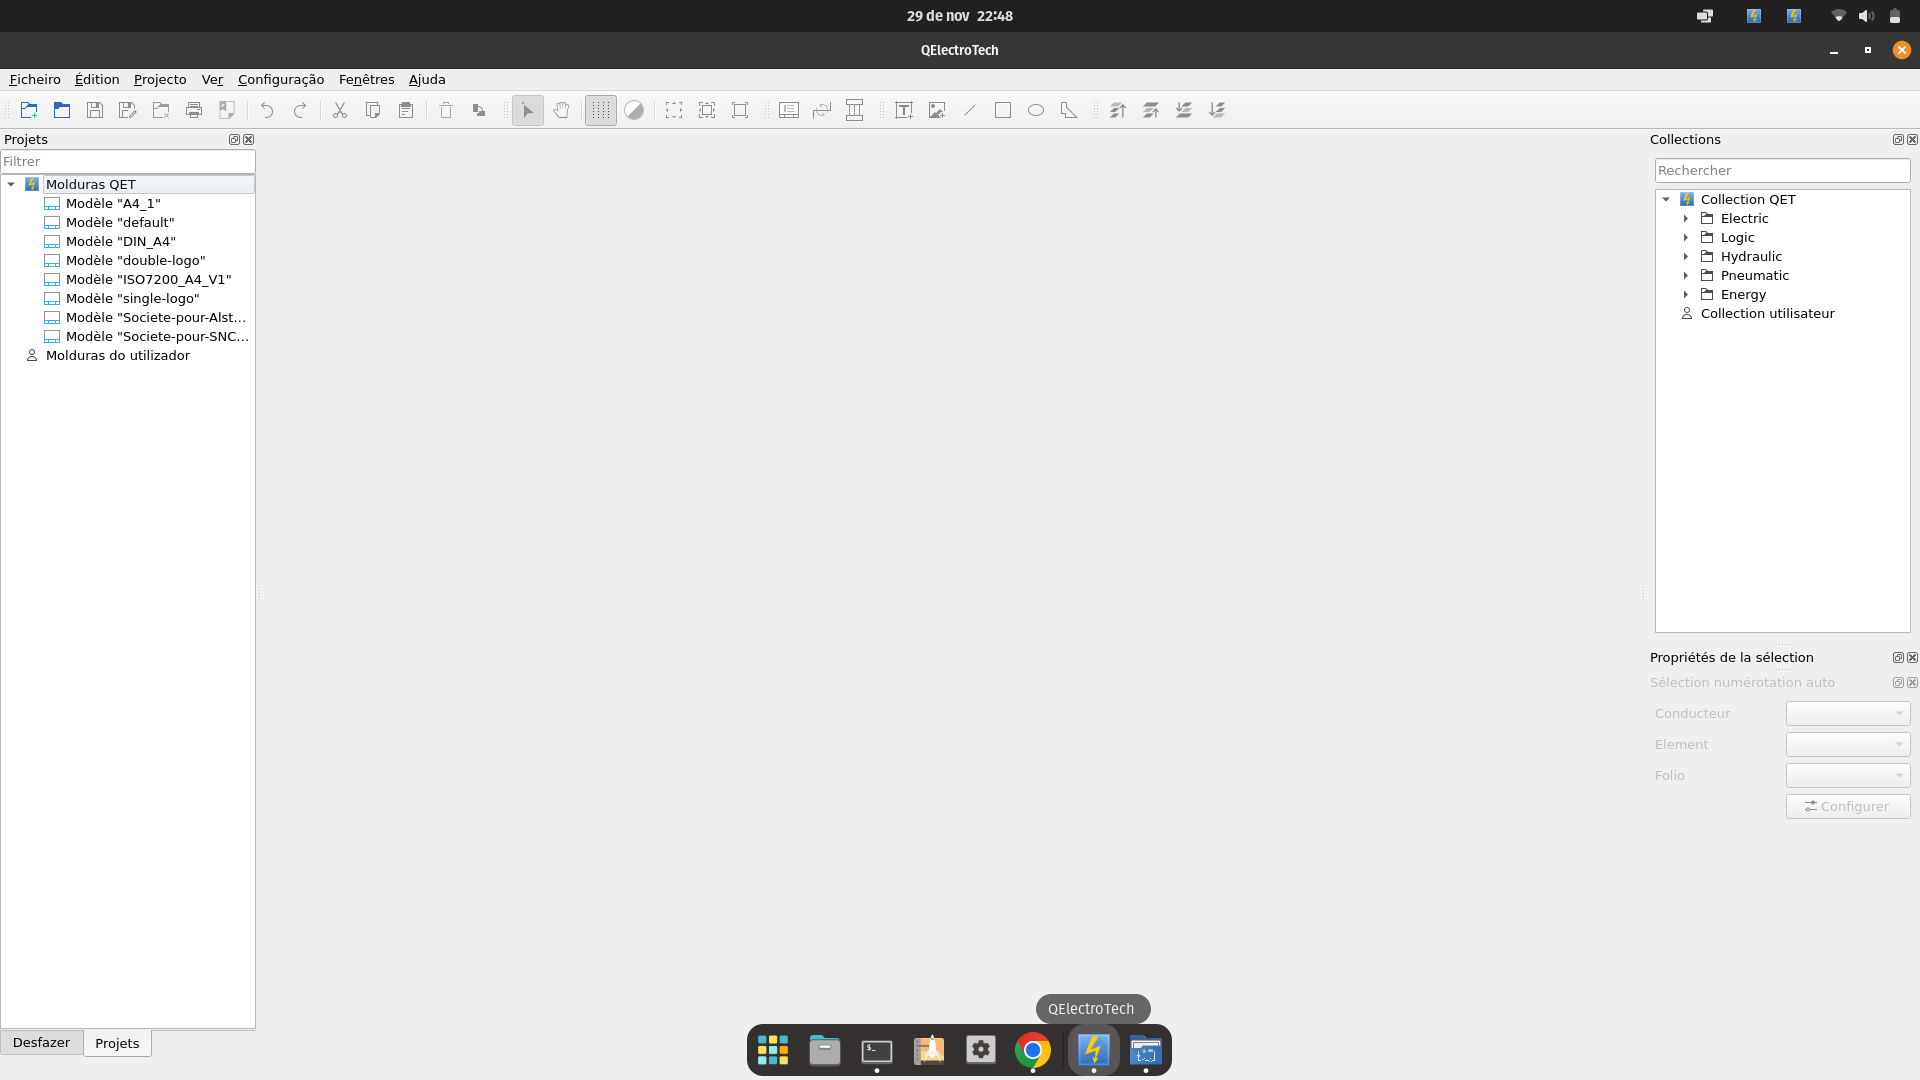
Task: Select the hand pan tool
Action: (561, 110)
